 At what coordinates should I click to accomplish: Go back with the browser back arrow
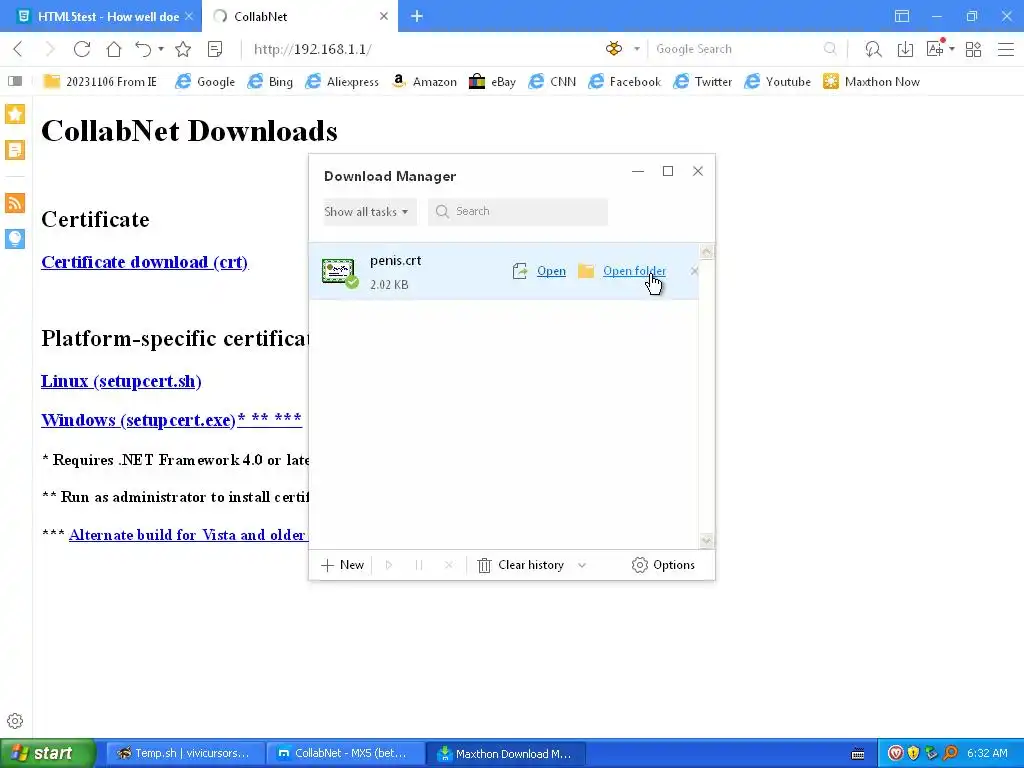[x=18, y=49]
